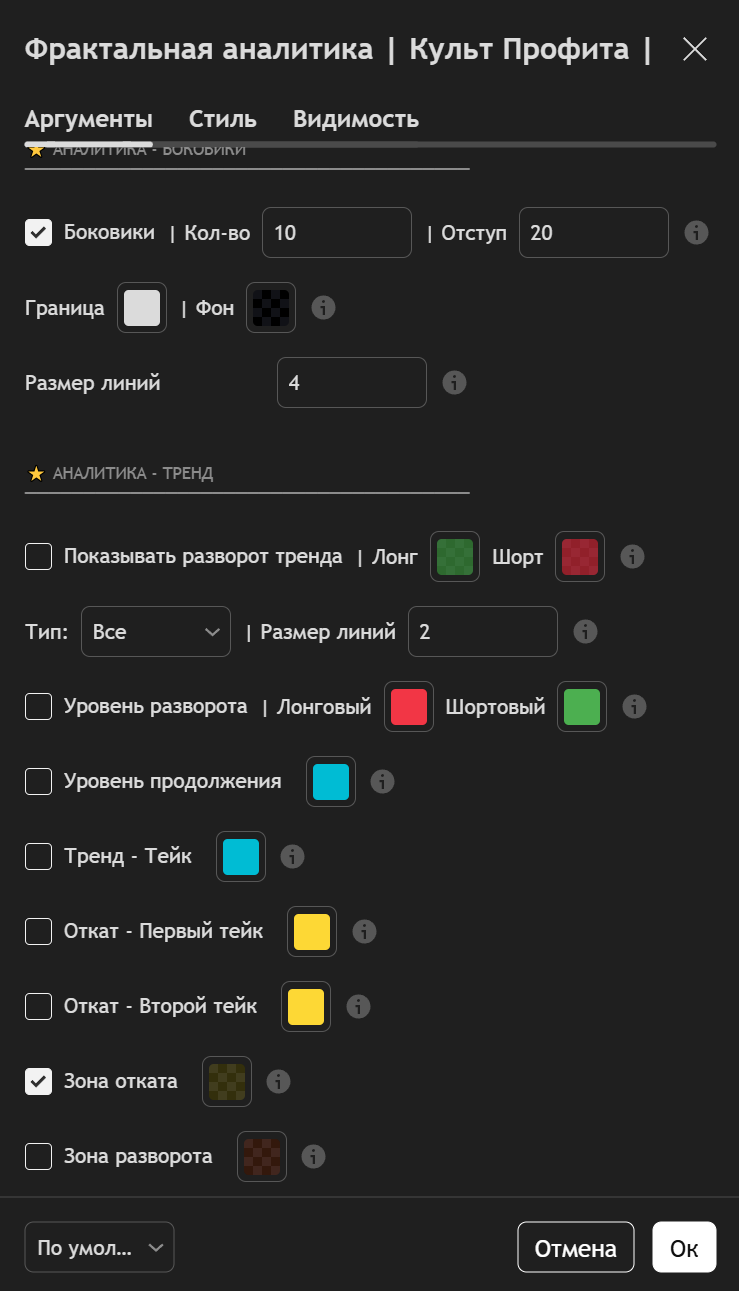Switch to the Видимость tab
Viewport: 739px width, 1291px height.
click(356, 120)
